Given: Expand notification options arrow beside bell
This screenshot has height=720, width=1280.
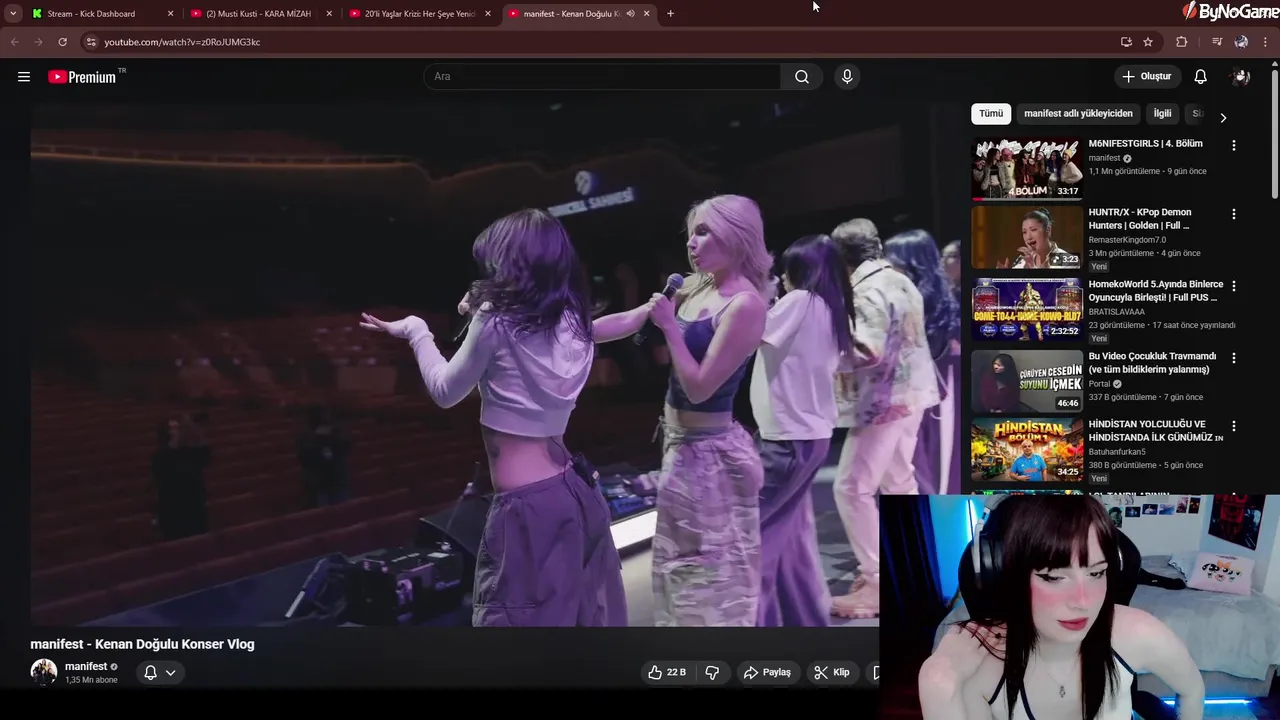Looking at the screenshot, I should tap(171, 673).
